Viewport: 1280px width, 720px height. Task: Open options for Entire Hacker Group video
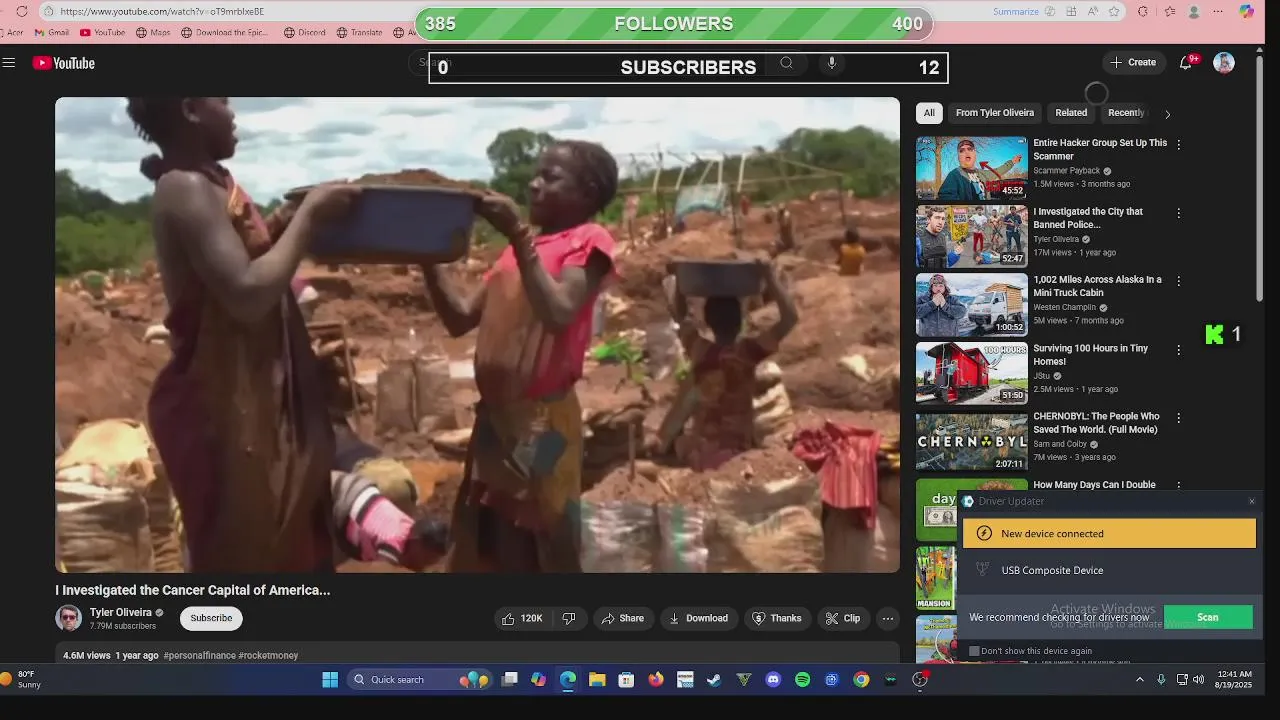pyautogui.click(x=1178, y=144)
